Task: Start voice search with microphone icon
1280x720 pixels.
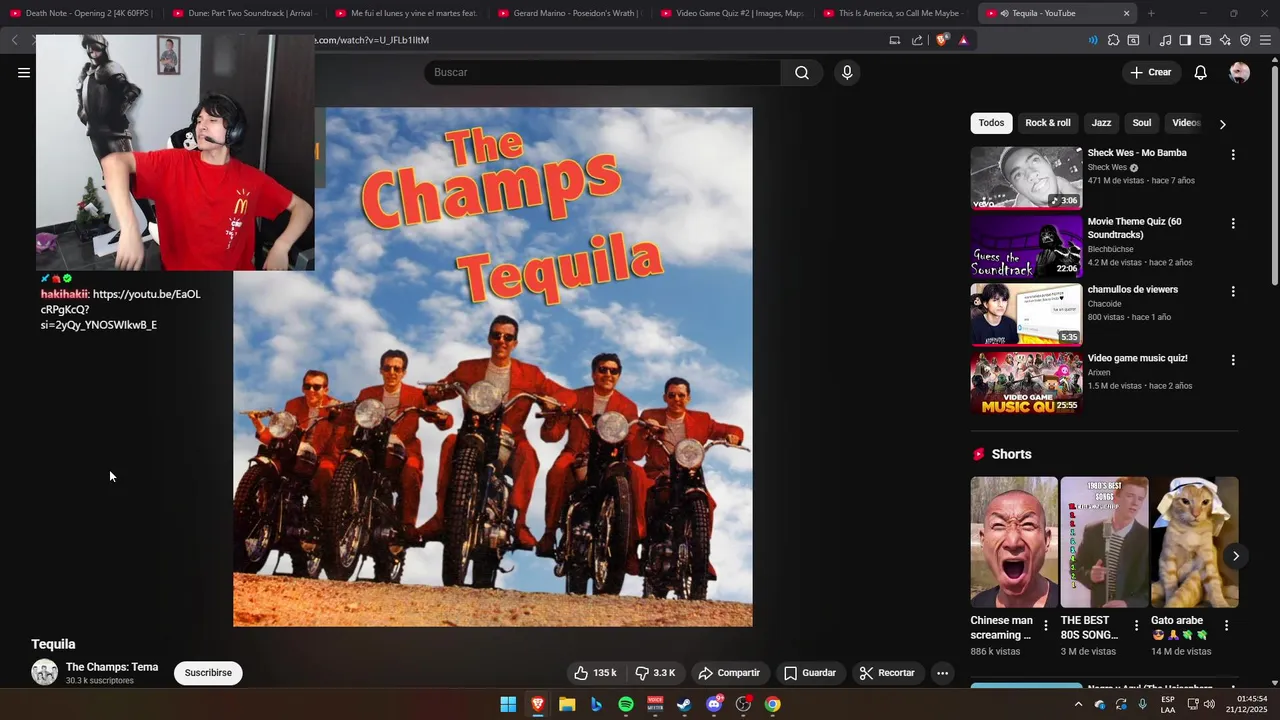Action: (x=847, y=72)
